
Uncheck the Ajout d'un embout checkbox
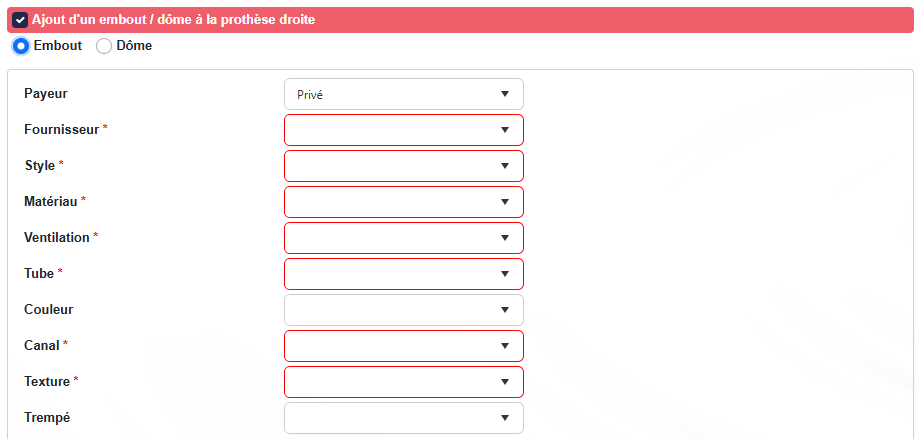20,20
